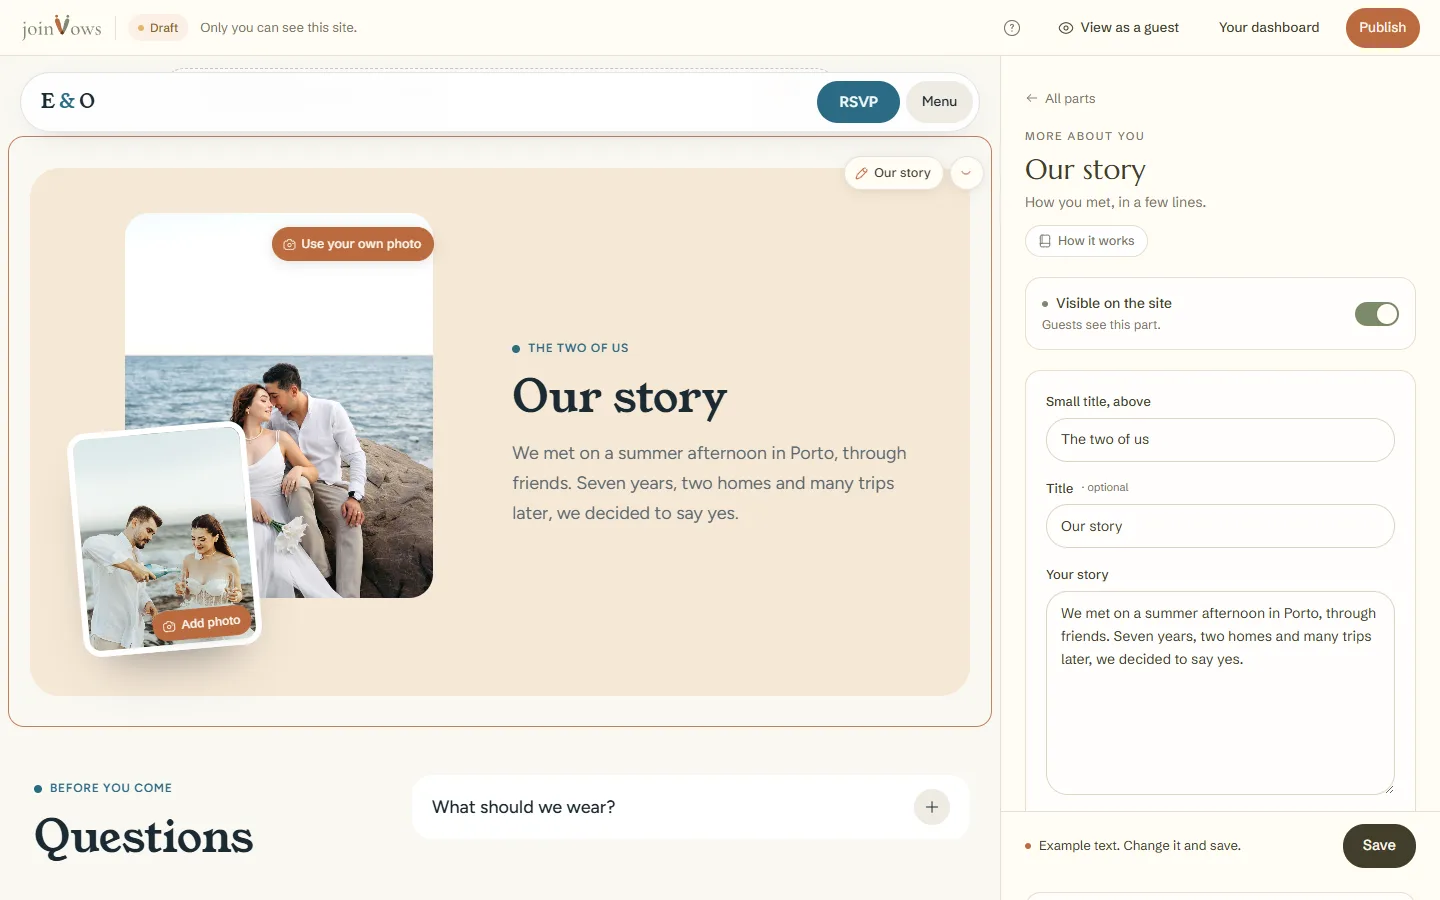Publish the site
Viewport: 1440px width, 900px height.
click(x=1383, y=28)
